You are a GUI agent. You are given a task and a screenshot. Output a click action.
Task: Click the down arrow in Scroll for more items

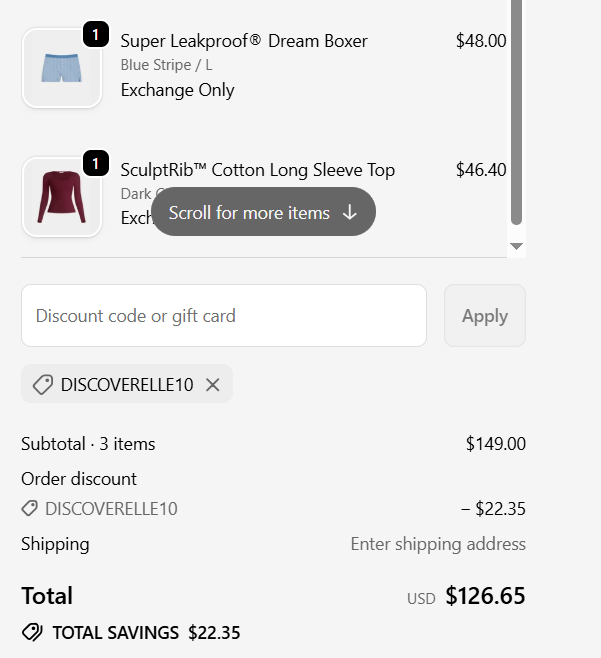[x=350, y=212]
